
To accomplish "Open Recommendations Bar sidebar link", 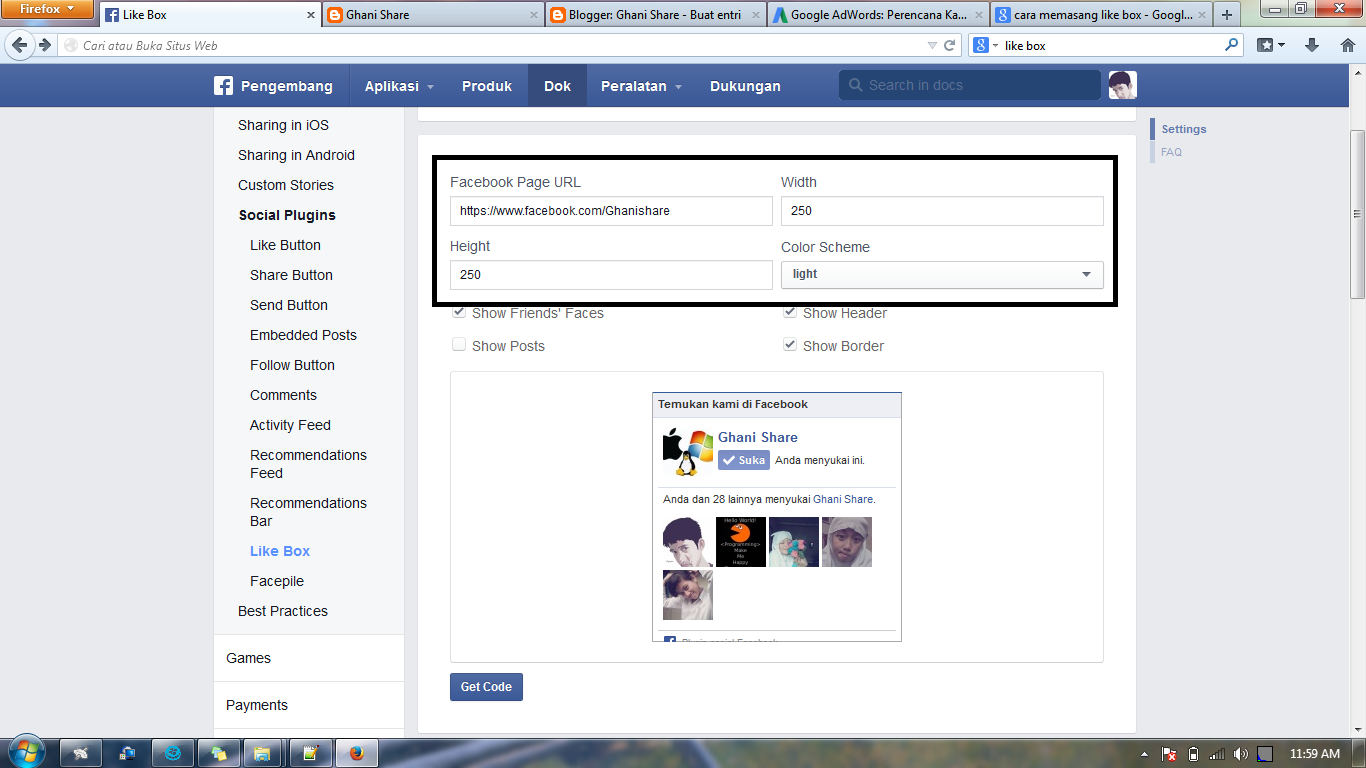I will click(x=308, y=512).
